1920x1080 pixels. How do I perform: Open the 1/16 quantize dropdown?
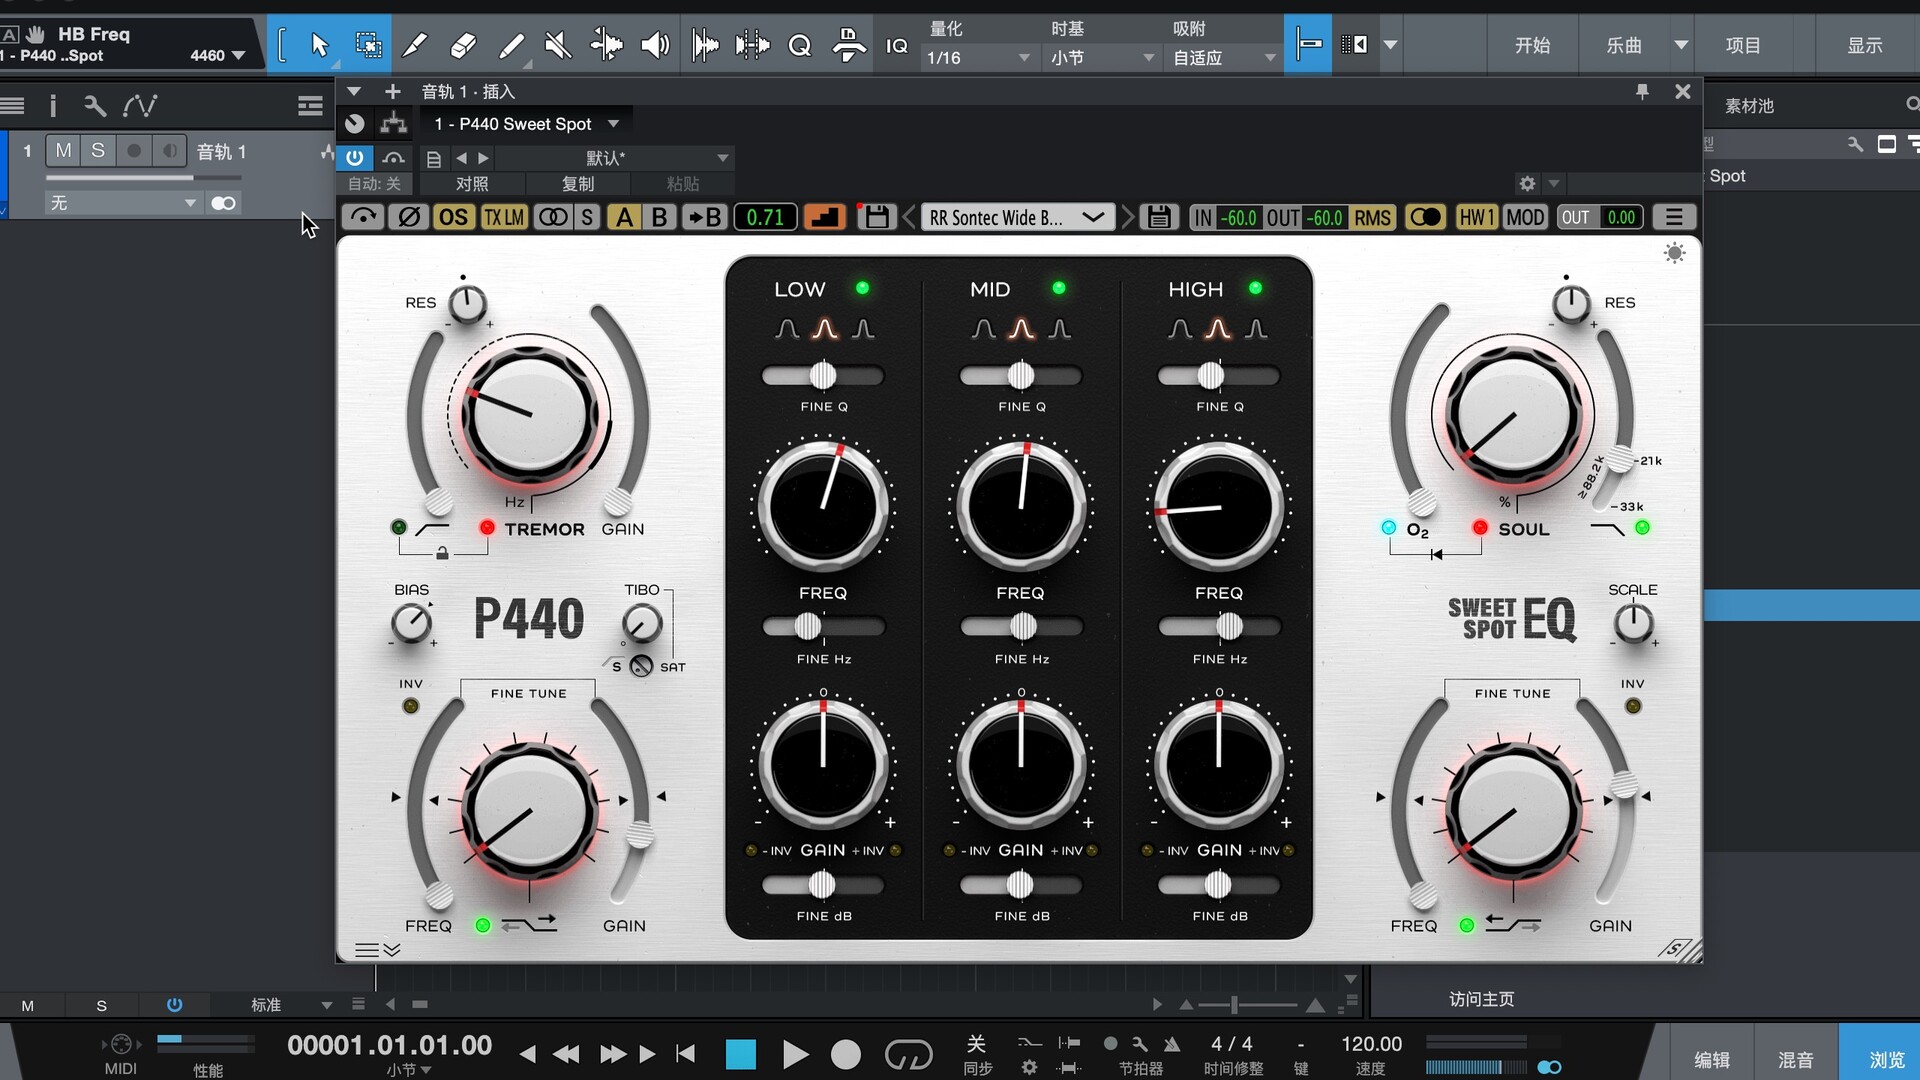pos(977,58)
